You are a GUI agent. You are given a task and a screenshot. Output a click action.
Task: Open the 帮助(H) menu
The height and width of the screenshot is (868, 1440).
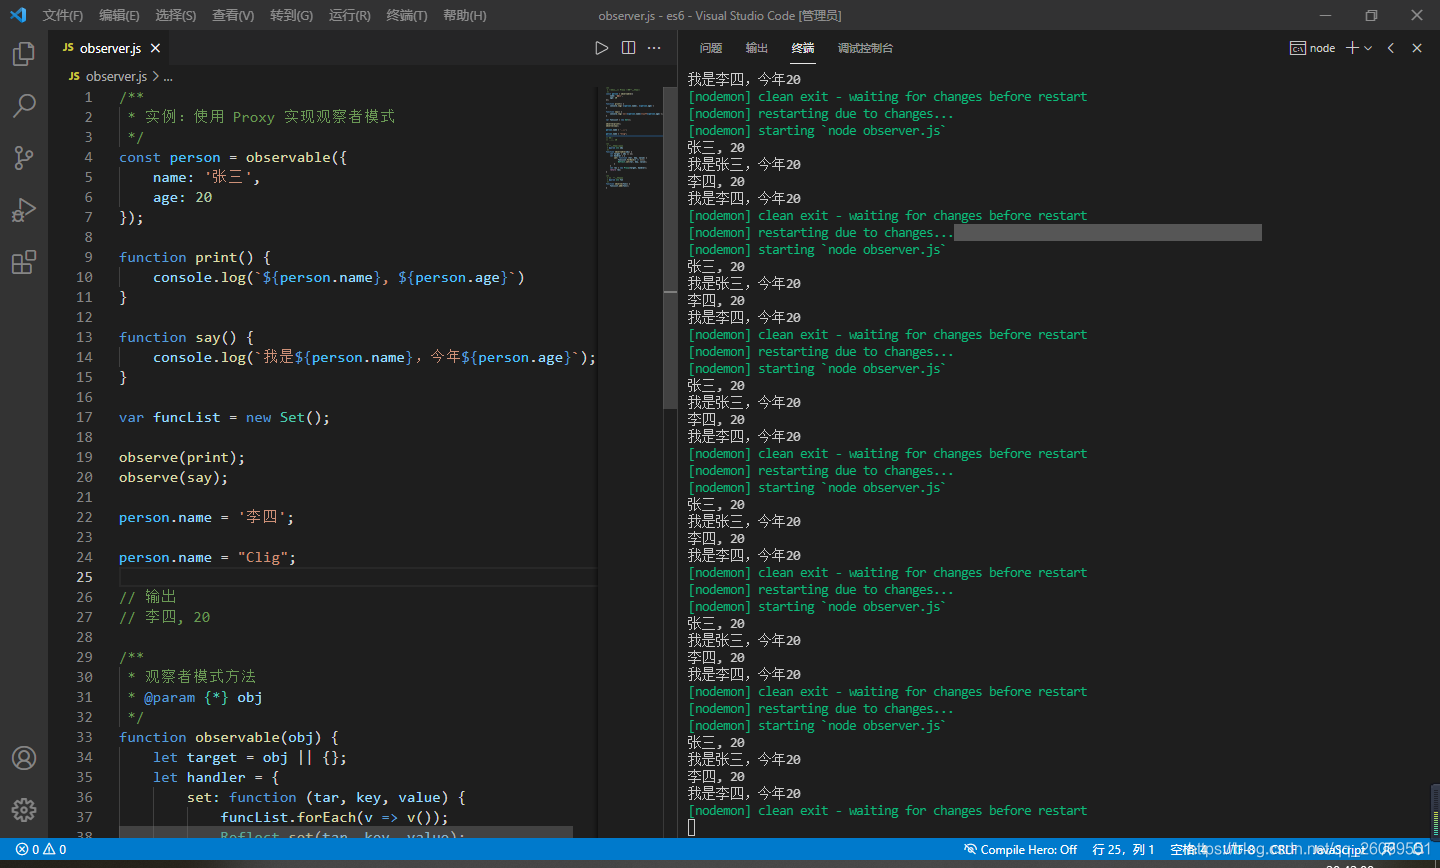point(464,15)
